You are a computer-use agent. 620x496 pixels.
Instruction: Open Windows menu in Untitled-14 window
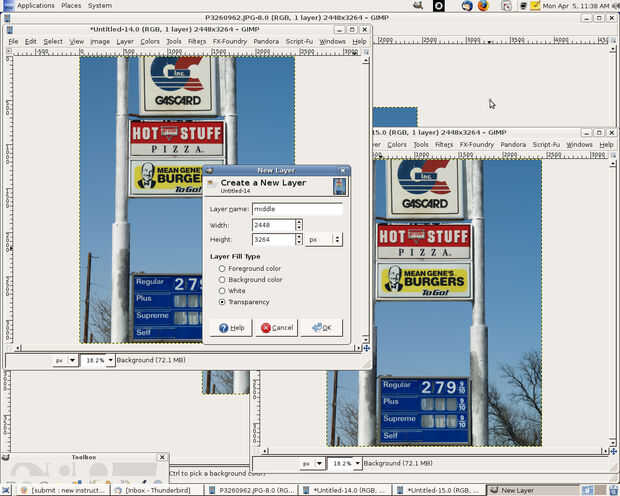(x=332, y=41)
